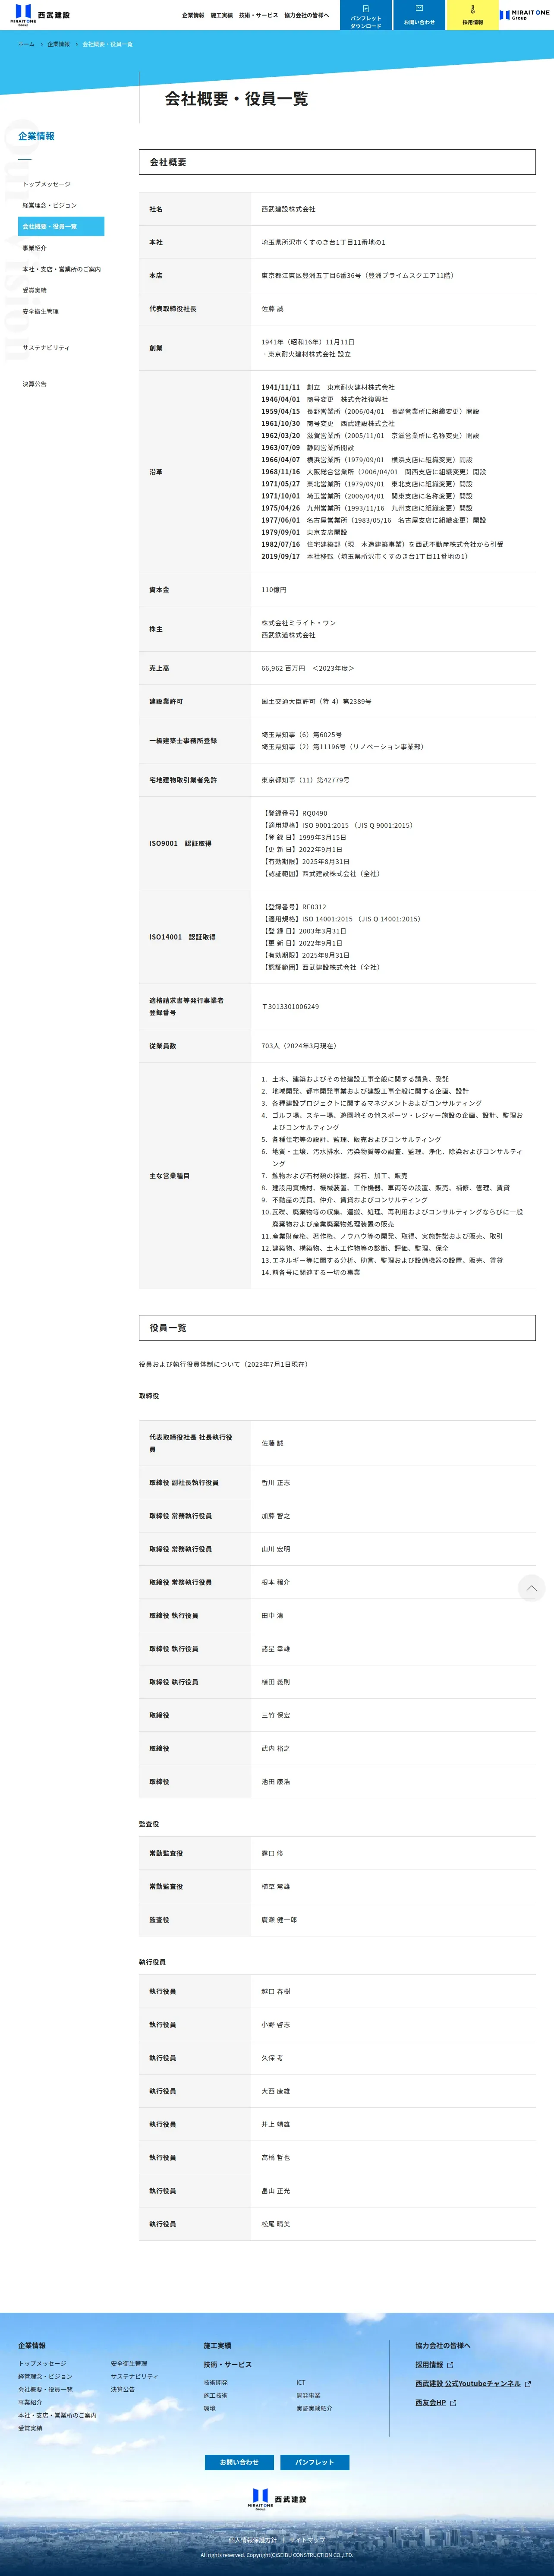Select 安全衛生管理 in sidebar
The image size is (554, 2576).
pos(40,311)
